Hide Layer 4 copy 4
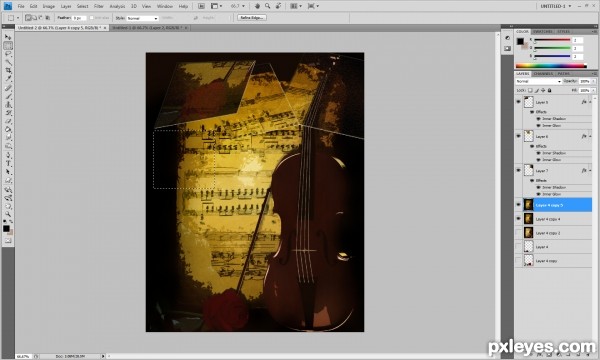This screenshot has width=600, height=360. [518, 219]
